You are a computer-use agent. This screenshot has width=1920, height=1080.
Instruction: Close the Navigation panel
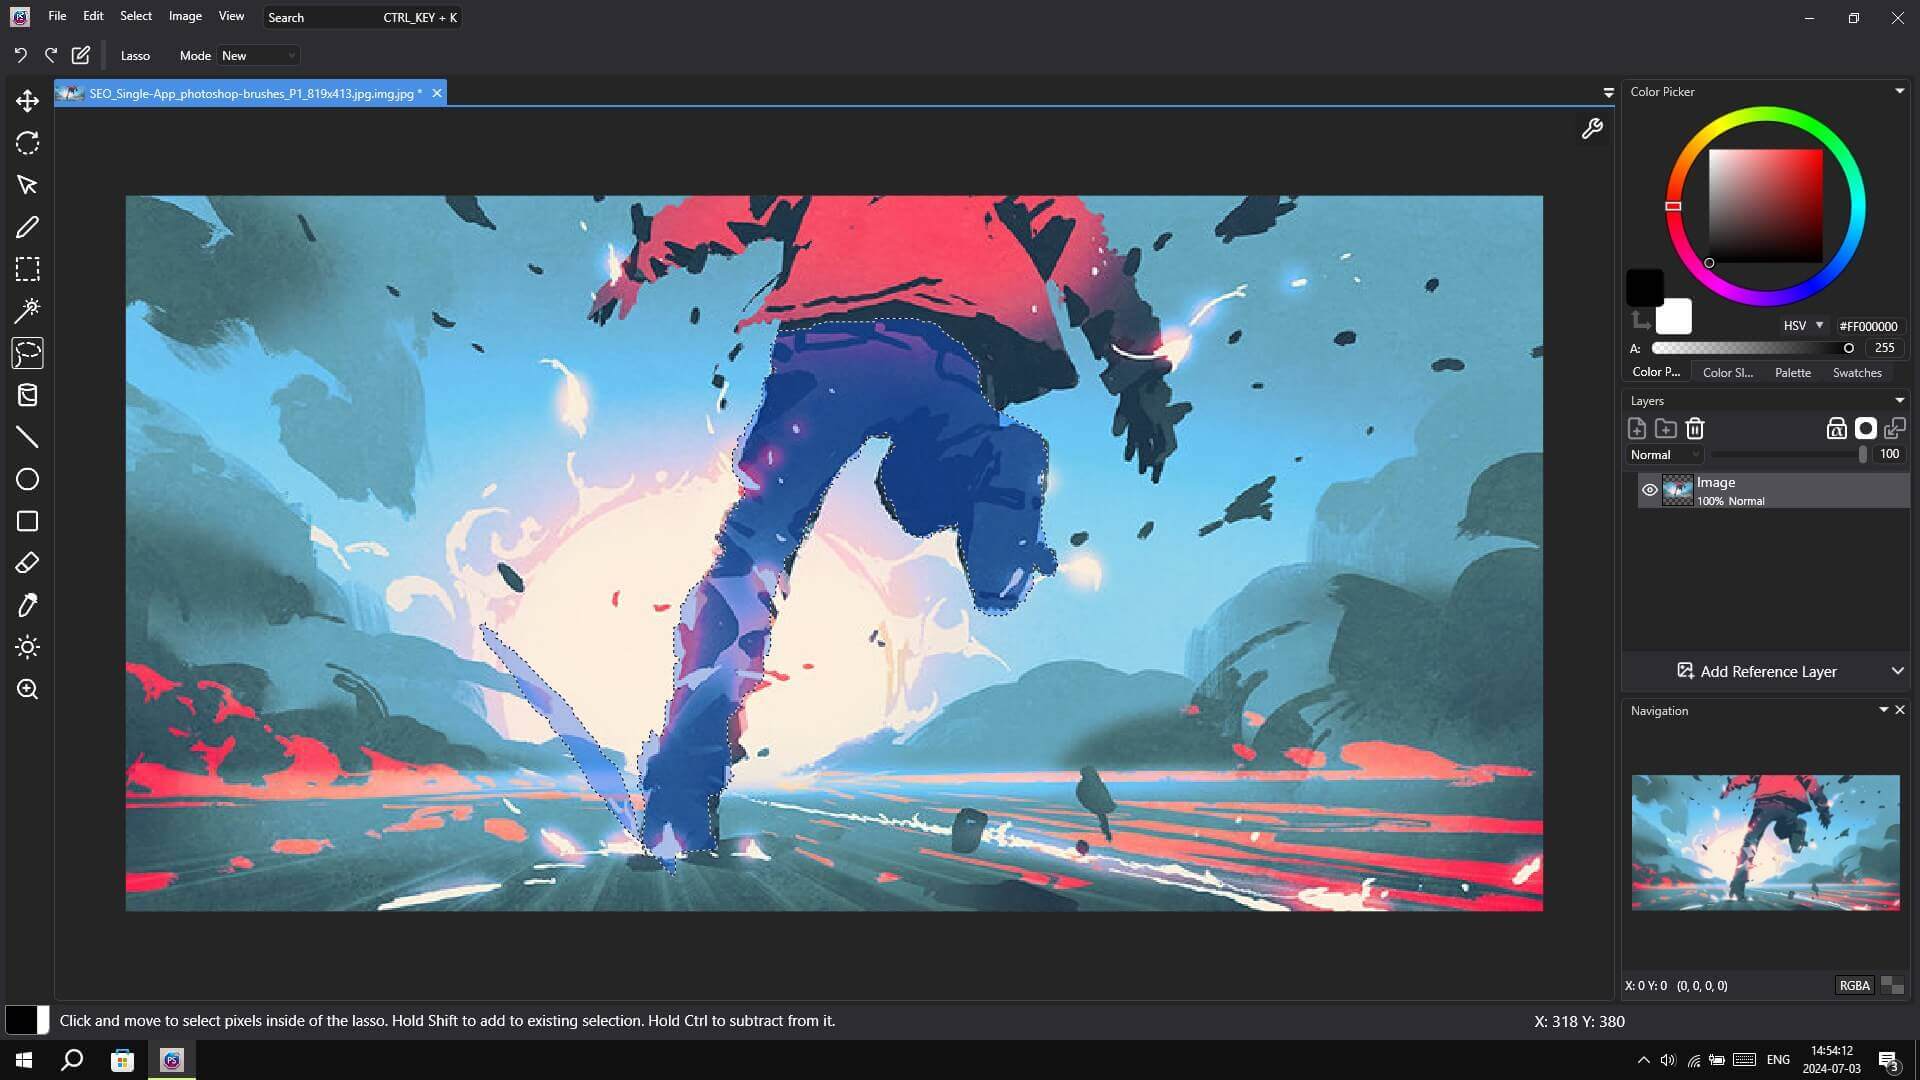click(1900, 710)
